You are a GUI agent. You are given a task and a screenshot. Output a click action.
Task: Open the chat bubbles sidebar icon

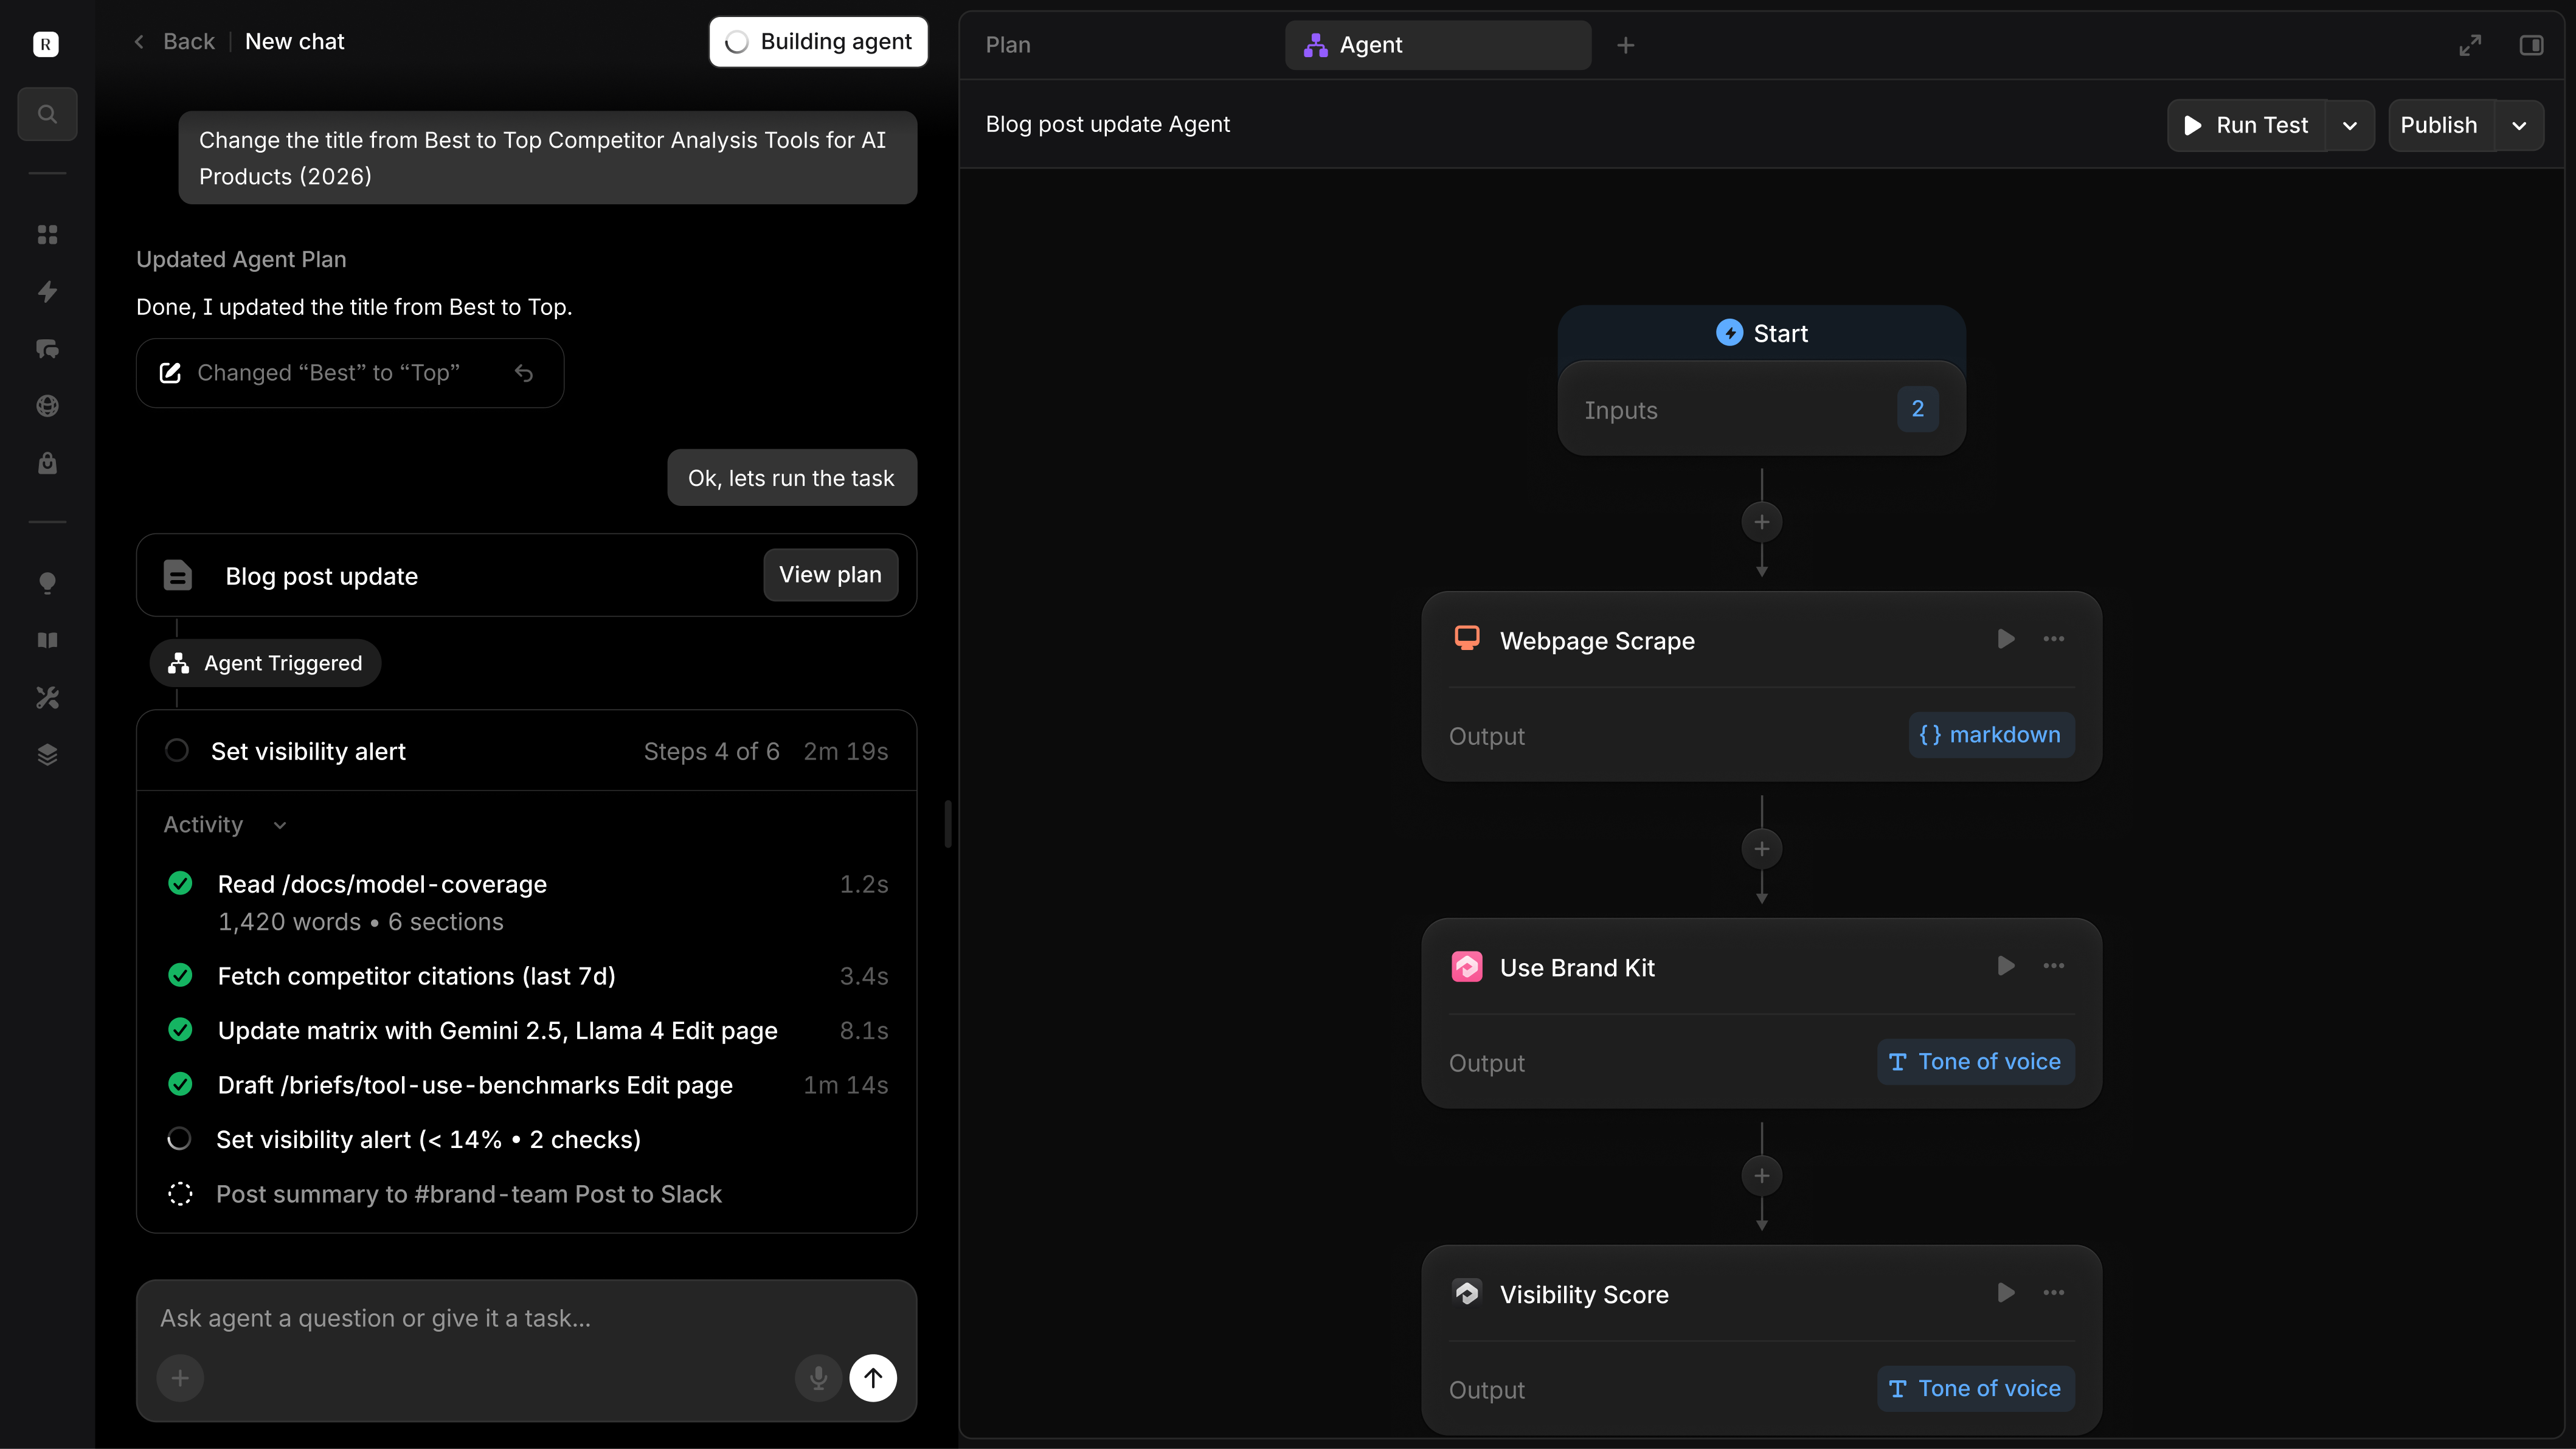(x=47, y=349)
